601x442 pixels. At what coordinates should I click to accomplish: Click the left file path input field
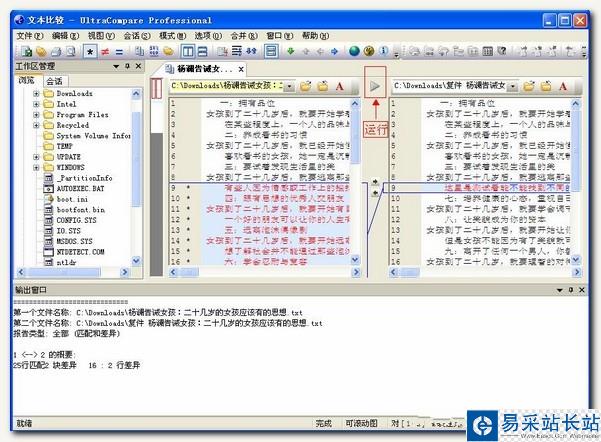[227, 86]
